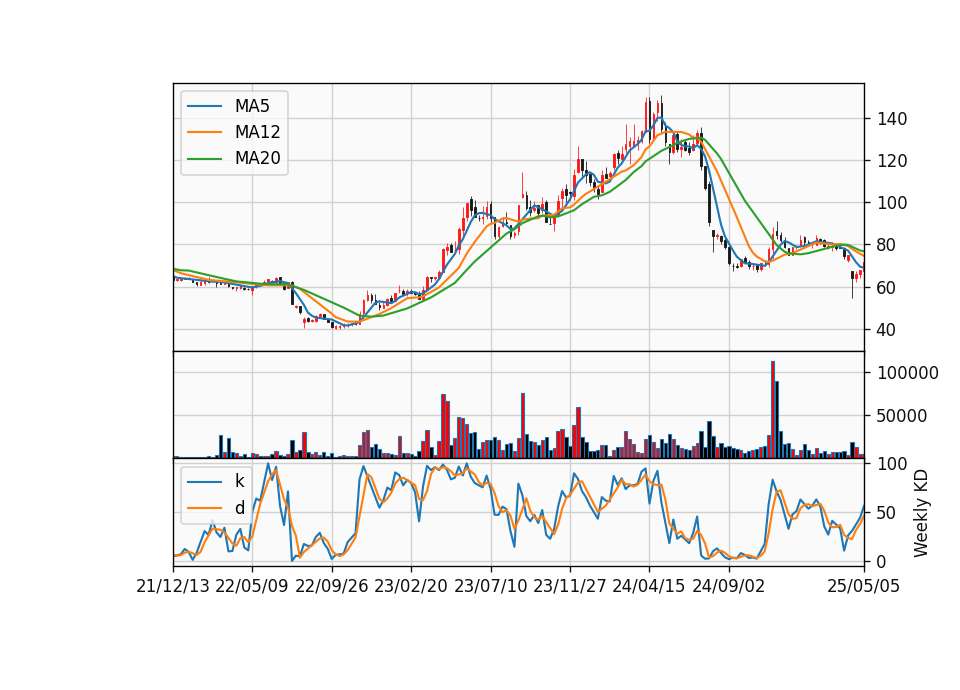The height and width of the screenshot is (690, 960).
Task: Click the MA5 legend label
Action: [252, 106]
